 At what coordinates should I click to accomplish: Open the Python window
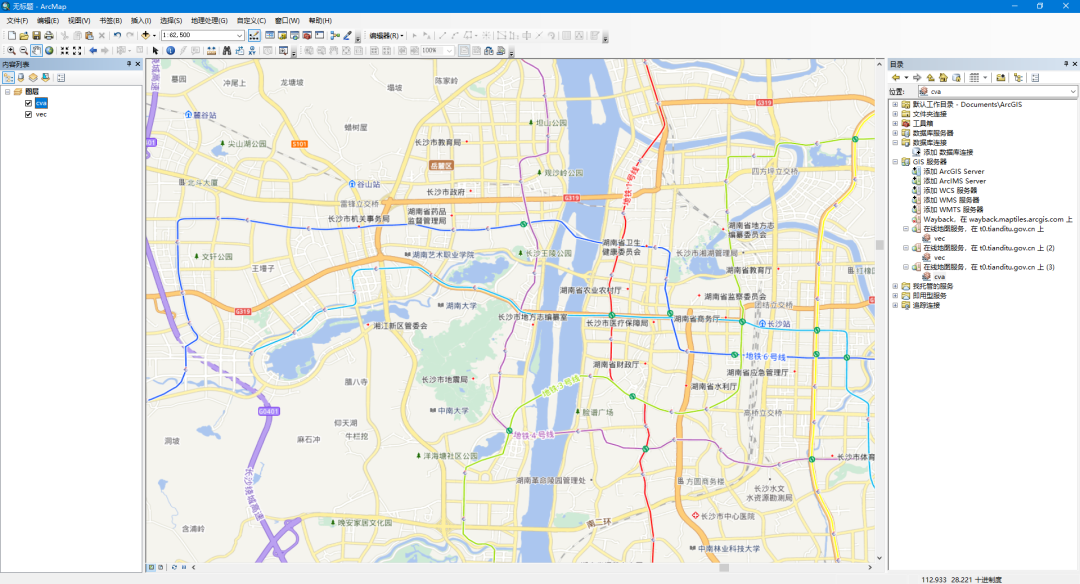point(320,35)
